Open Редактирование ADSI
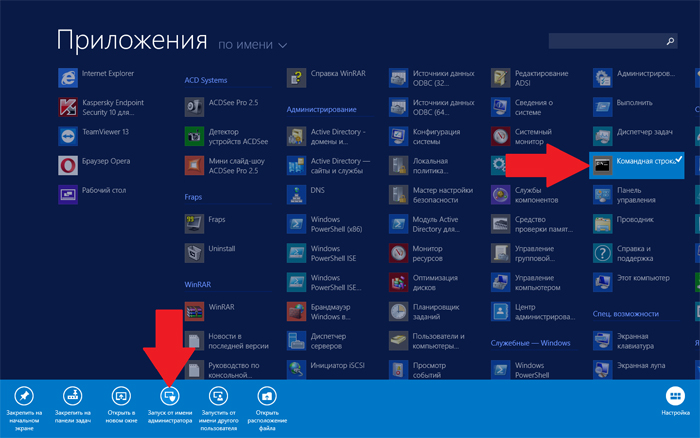700x438 pixels. click(x=500, y=78)
